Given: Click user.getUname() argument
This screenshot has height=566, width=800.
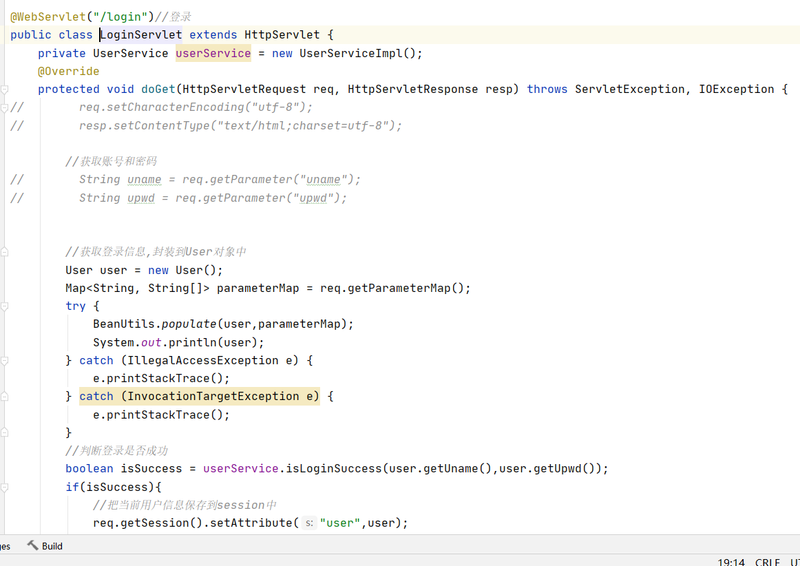Looking at the screenshot, I should tap(440, 469).
